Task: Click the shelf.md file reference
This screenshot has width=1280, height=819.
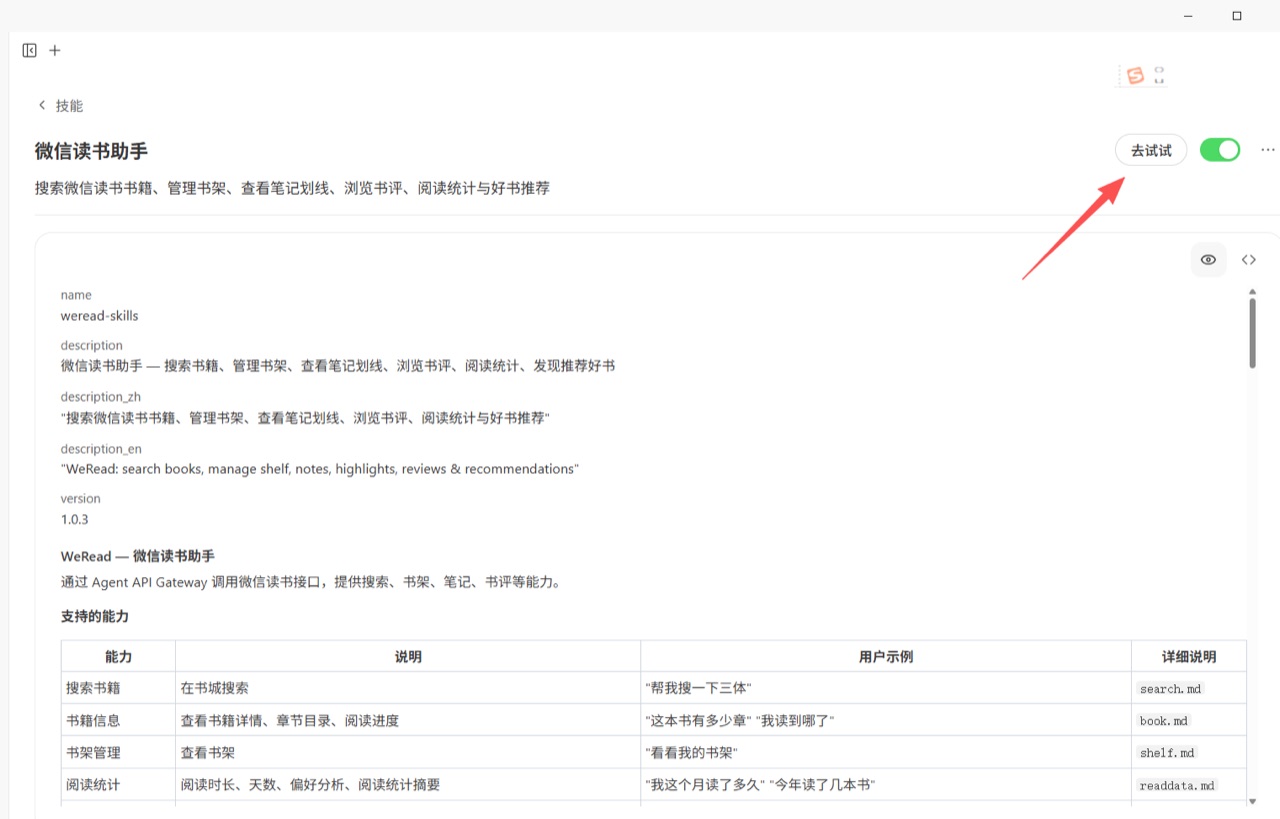Action: coord(1168,752)
